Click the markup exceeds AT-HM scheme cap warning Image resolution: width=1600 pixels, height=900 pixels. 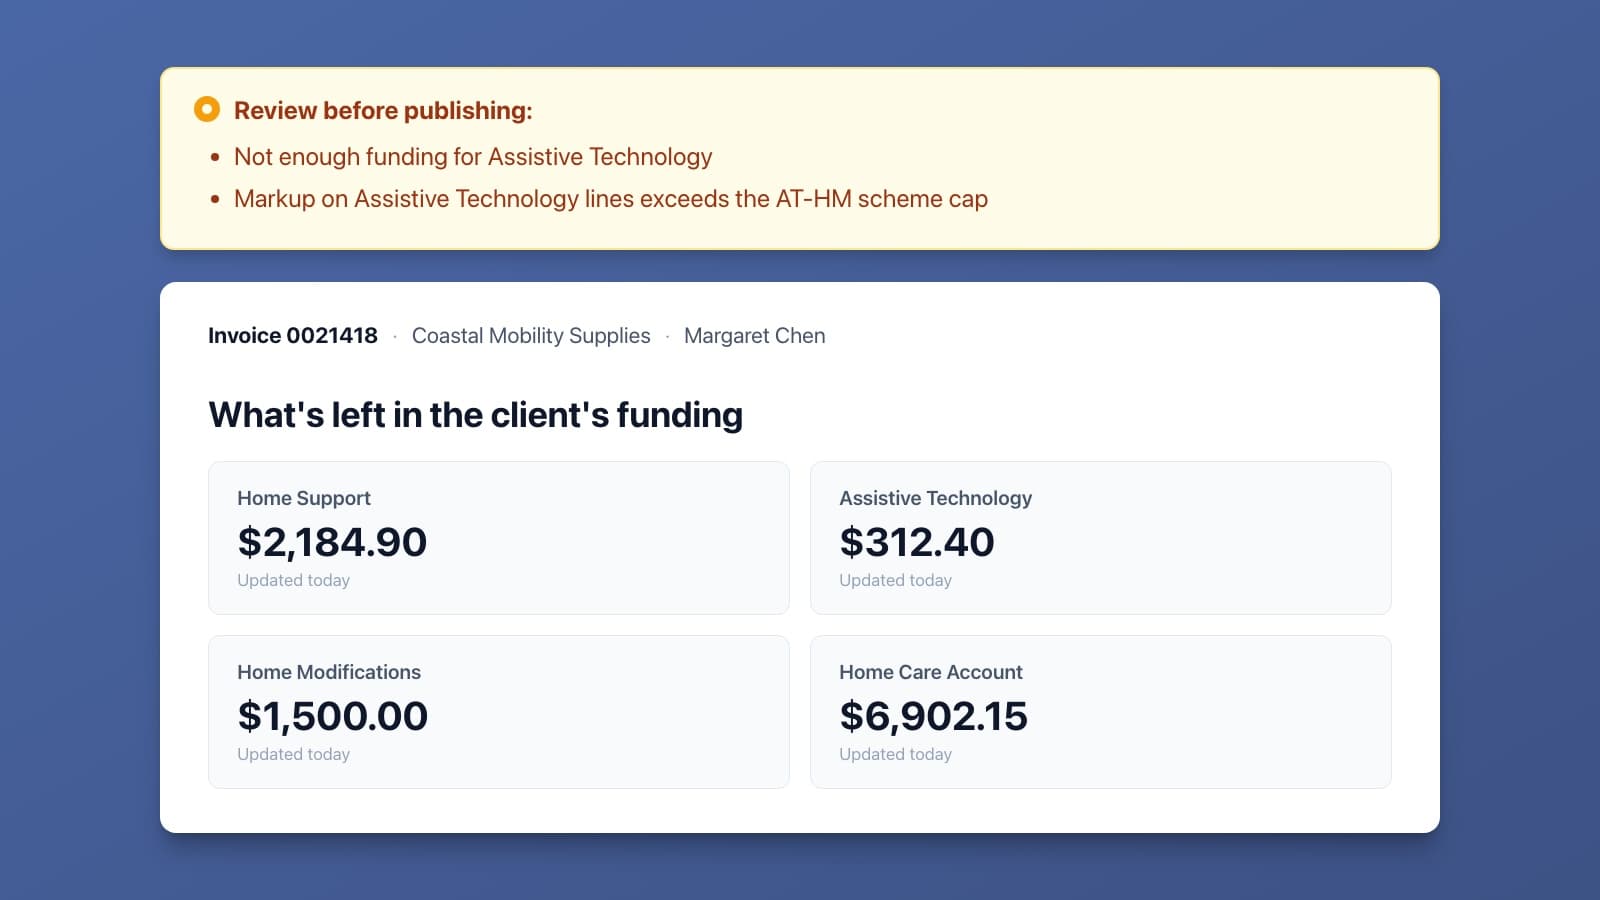click(x=611, y=199)
